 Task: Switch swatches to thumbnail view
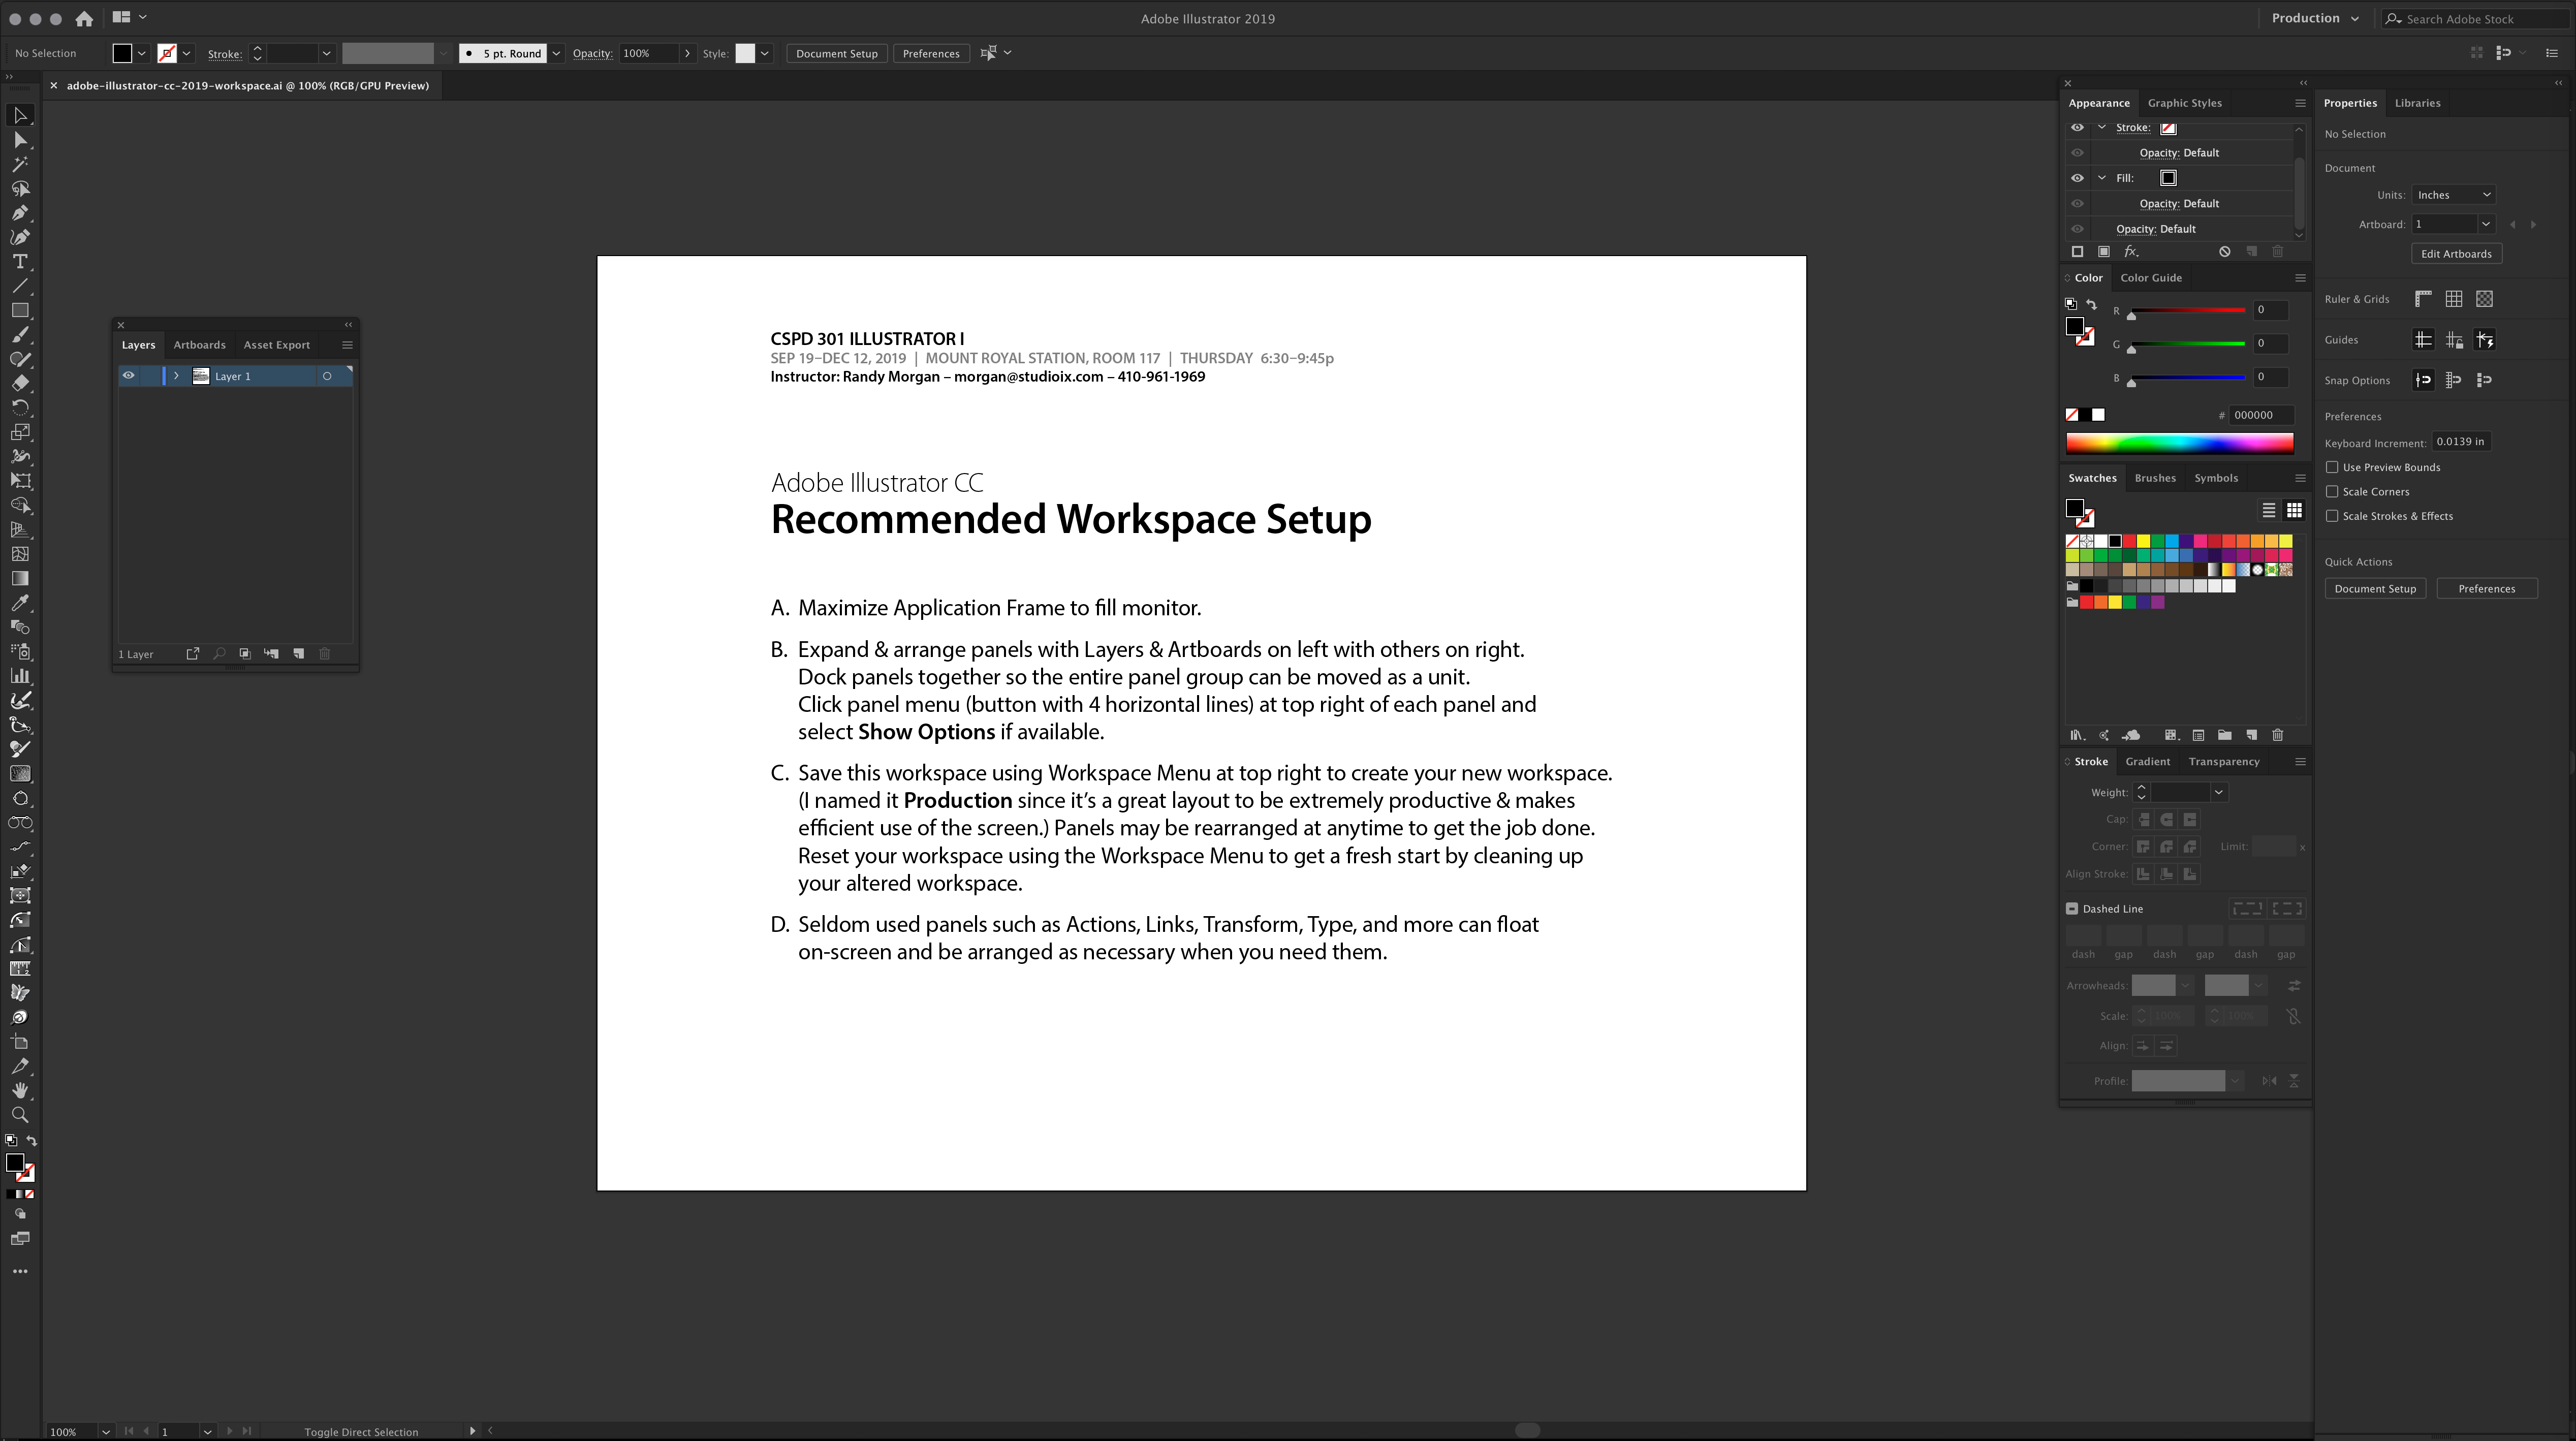click(x=2294, y=510)
